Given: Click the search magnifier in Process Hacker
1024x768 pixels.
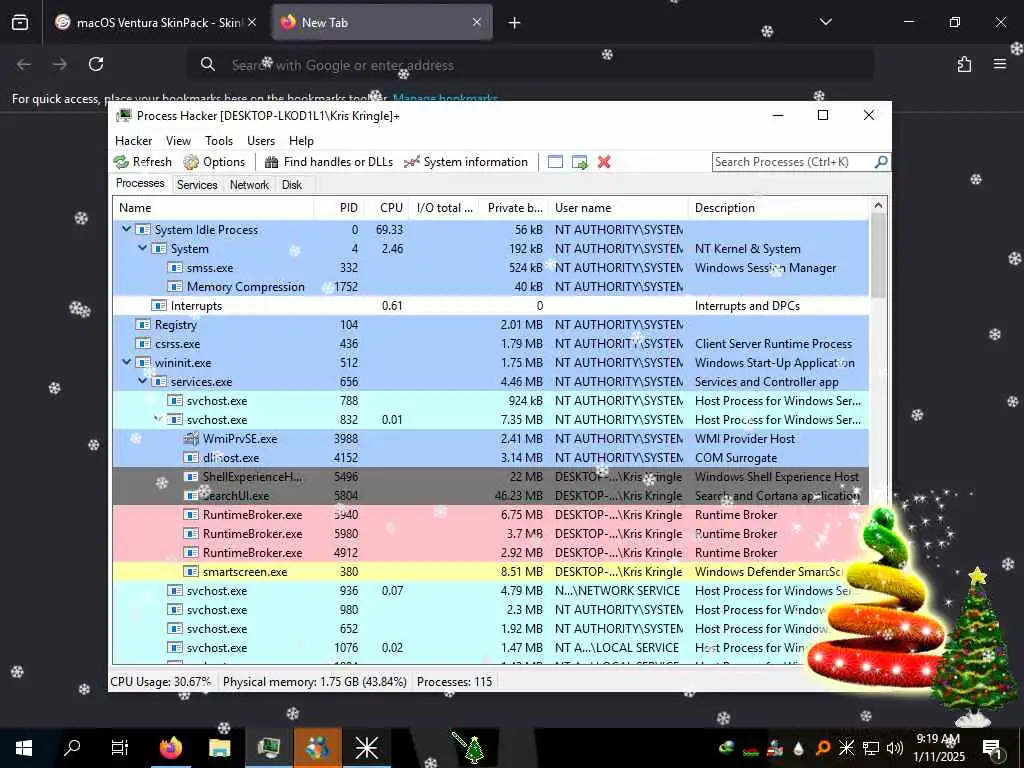Looking at the screenshot, I should click(x=881, y=161).
